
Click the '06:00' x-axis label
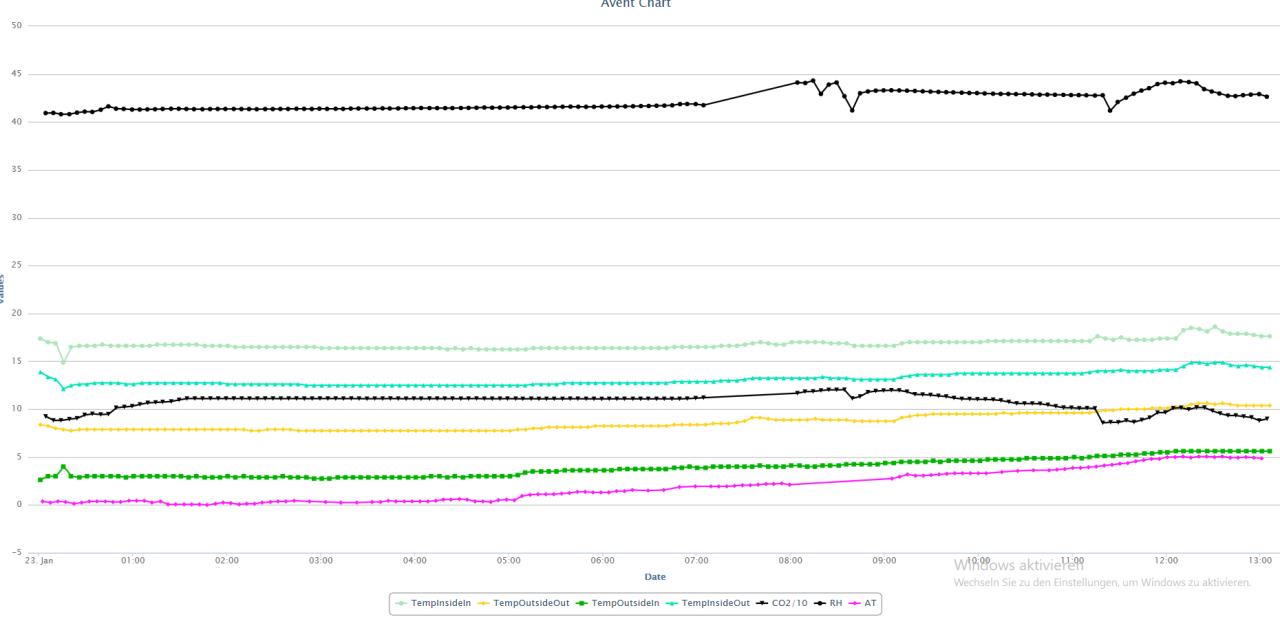(603, 560)
